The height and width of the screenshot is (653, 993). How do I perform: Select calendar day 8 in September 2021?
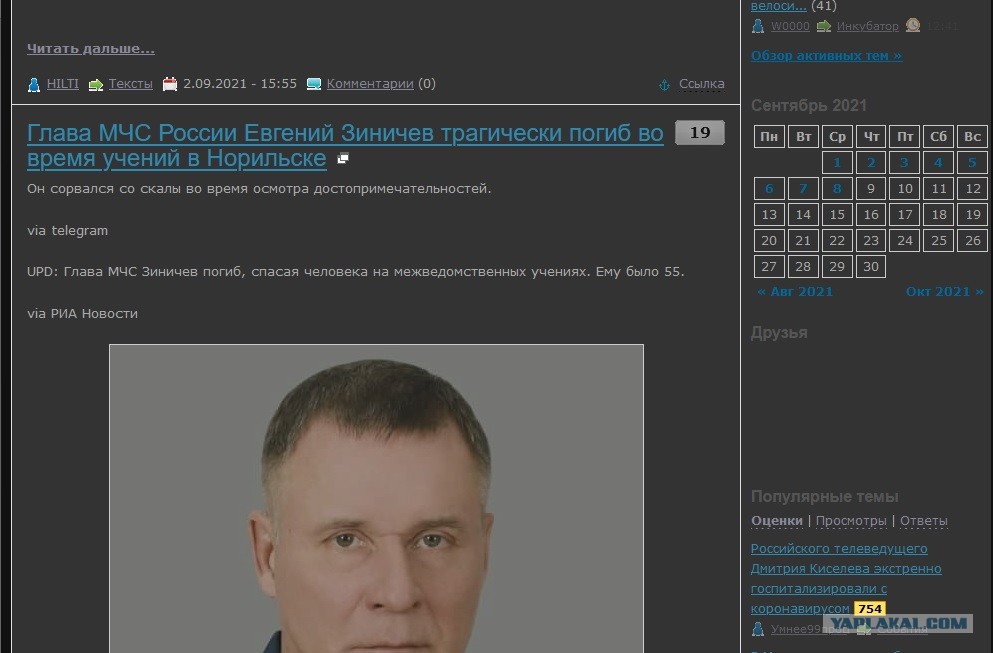point(837,189)
